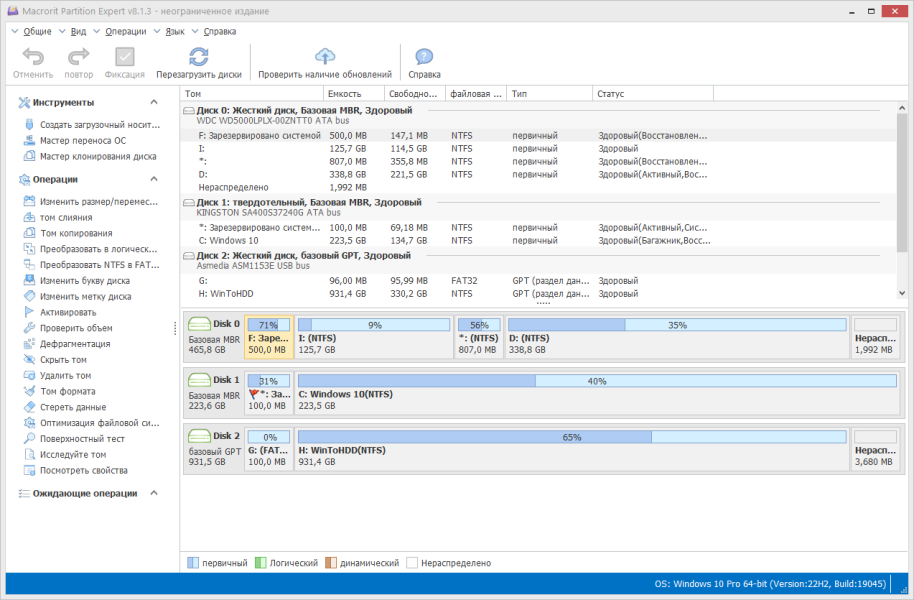Run Оптимизация файловой системы operation
The height and width of the screenshot is (600, 914).
(x=99, y=422)
